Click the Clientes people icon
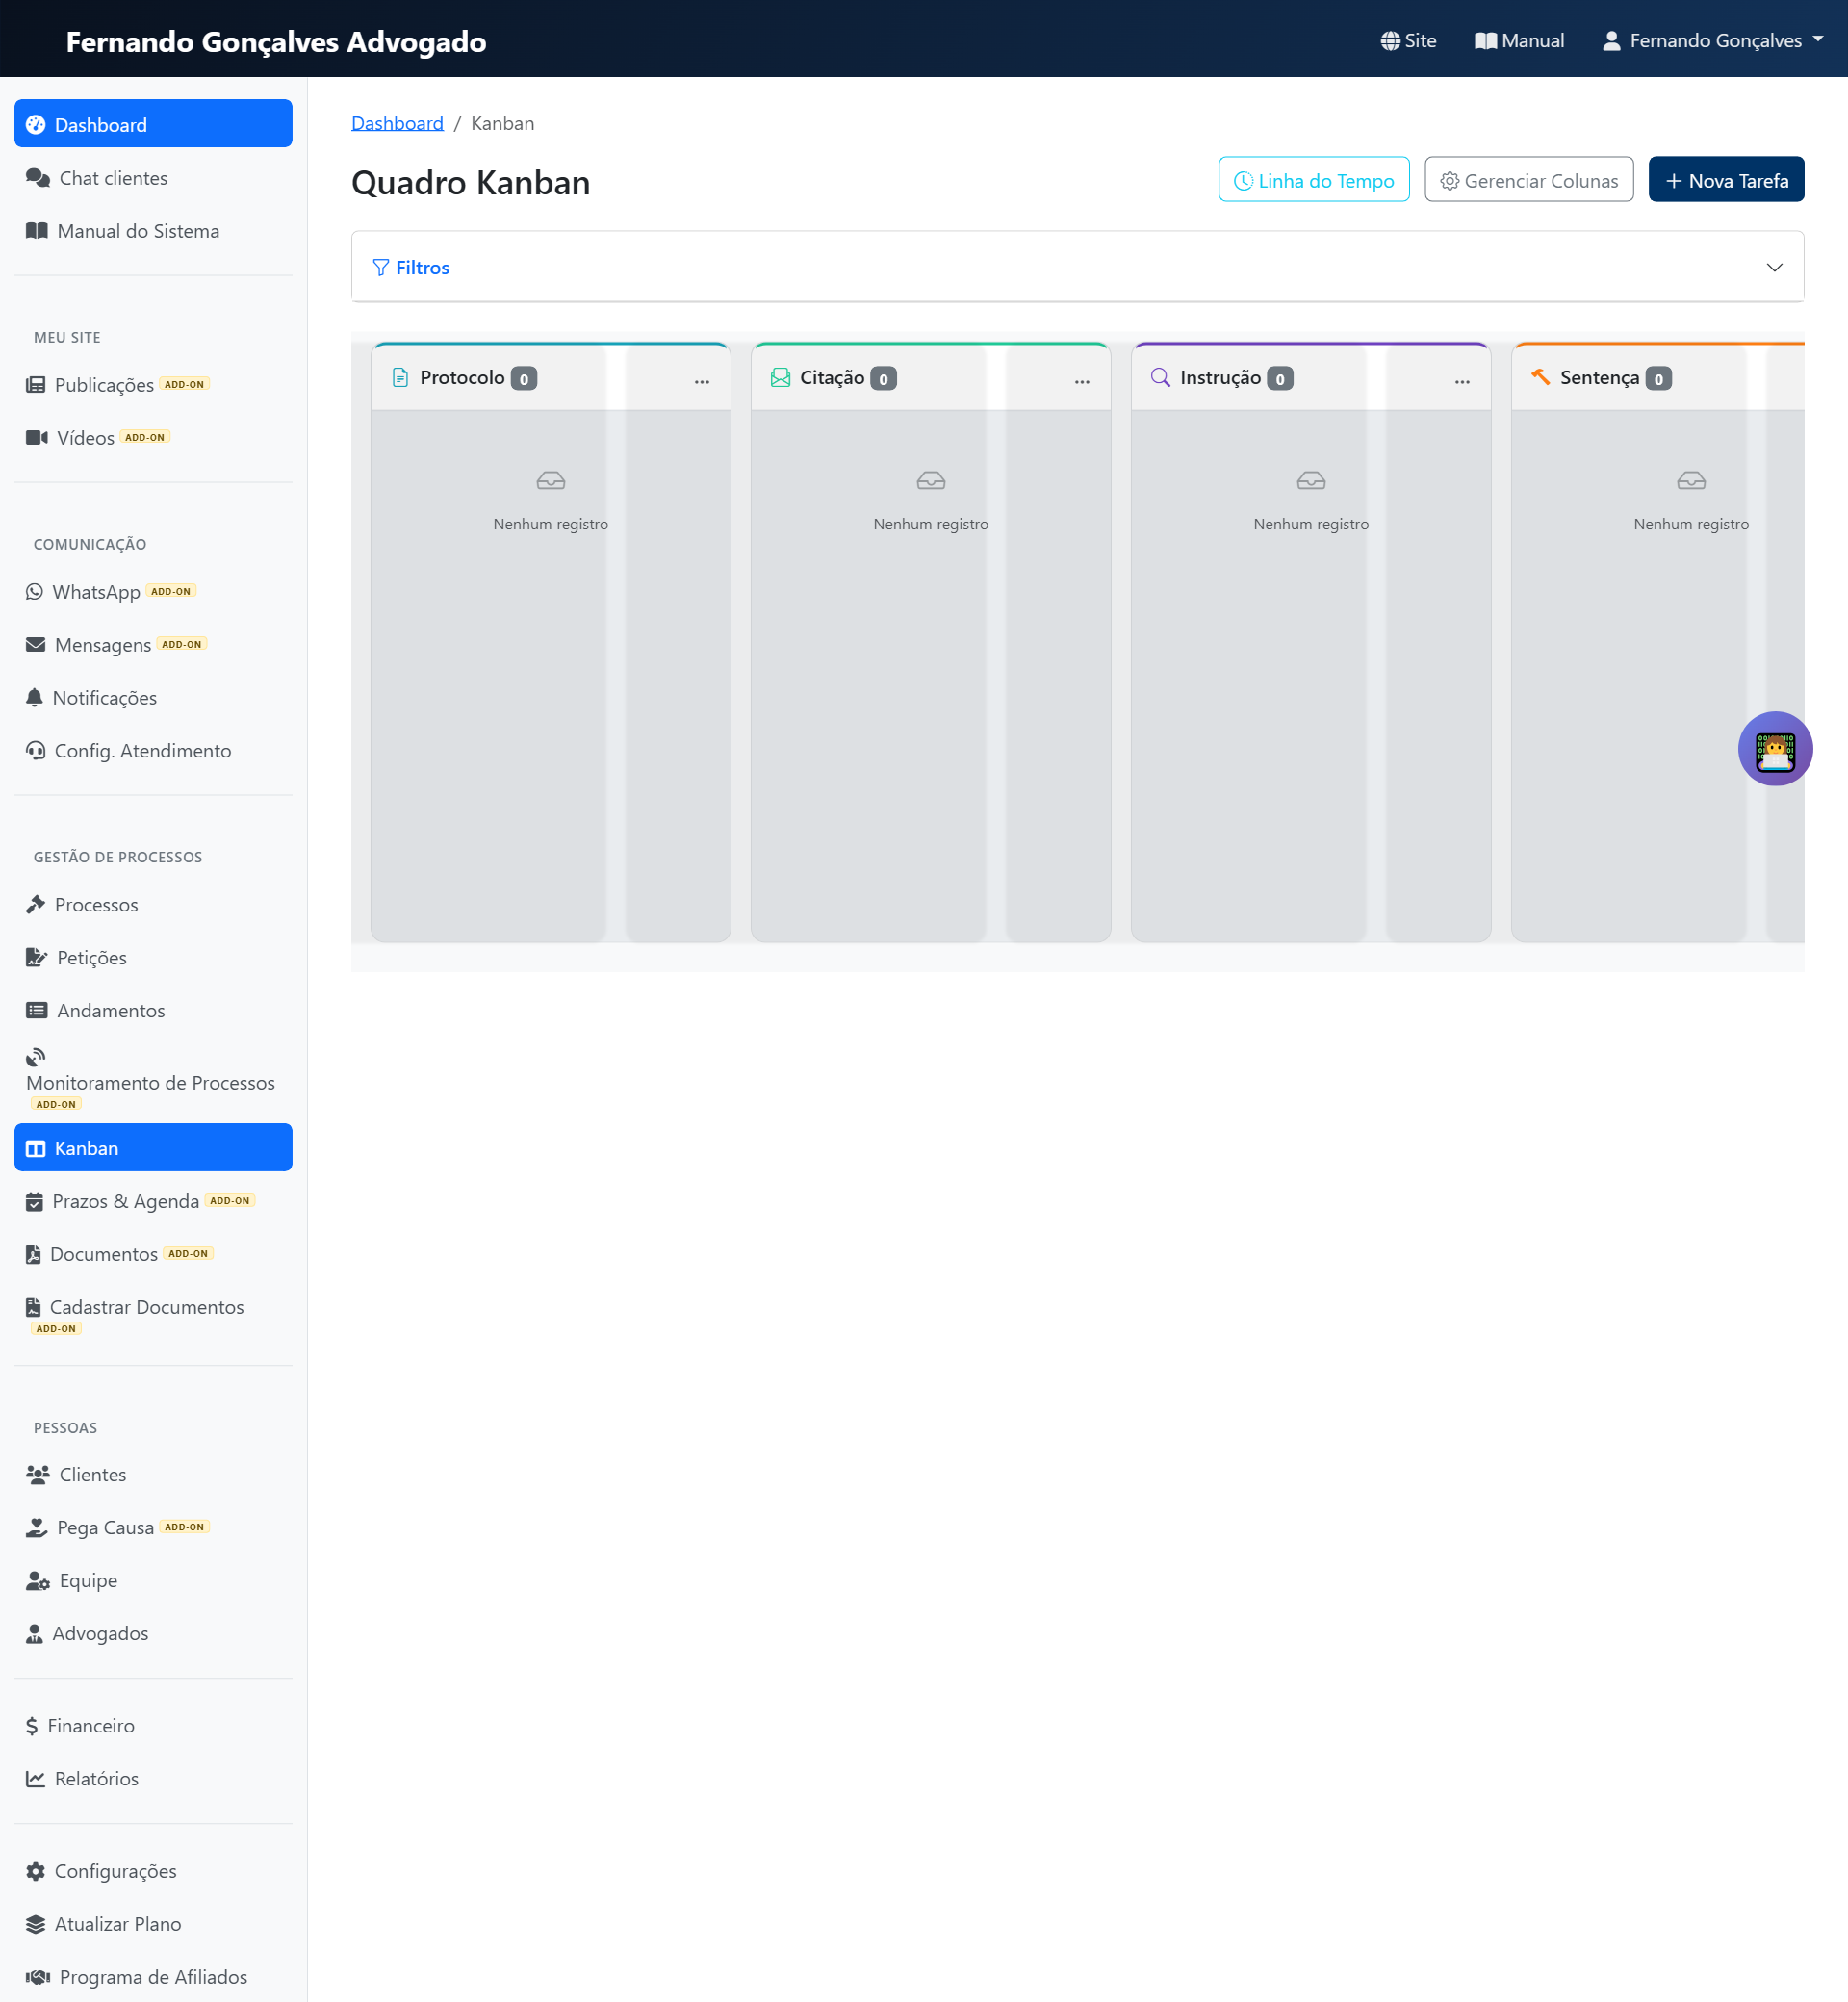The image size is (1848, 2002). coord(38,1474)
